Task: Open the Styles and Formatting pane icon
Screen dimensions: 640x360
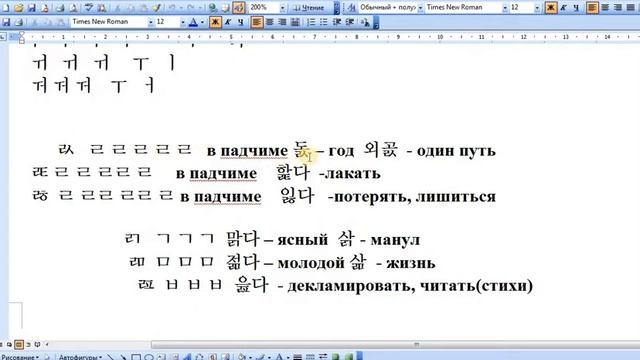Action: (352, 8)
